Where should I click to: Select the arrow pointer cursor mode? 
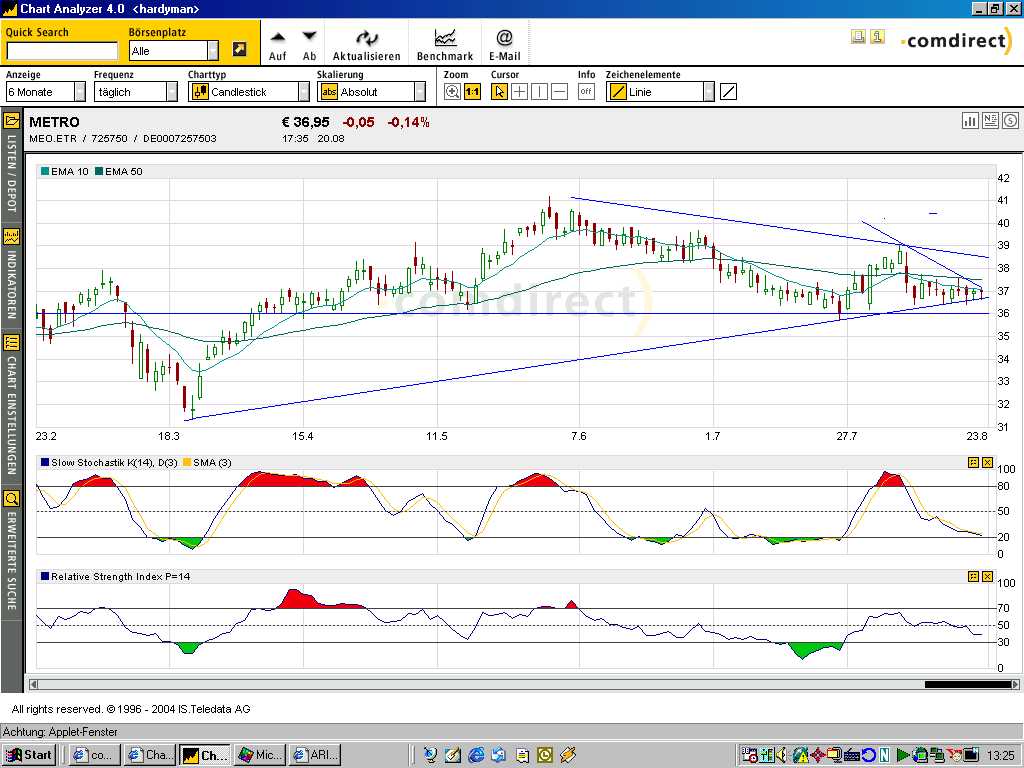(x=499, y=92)
